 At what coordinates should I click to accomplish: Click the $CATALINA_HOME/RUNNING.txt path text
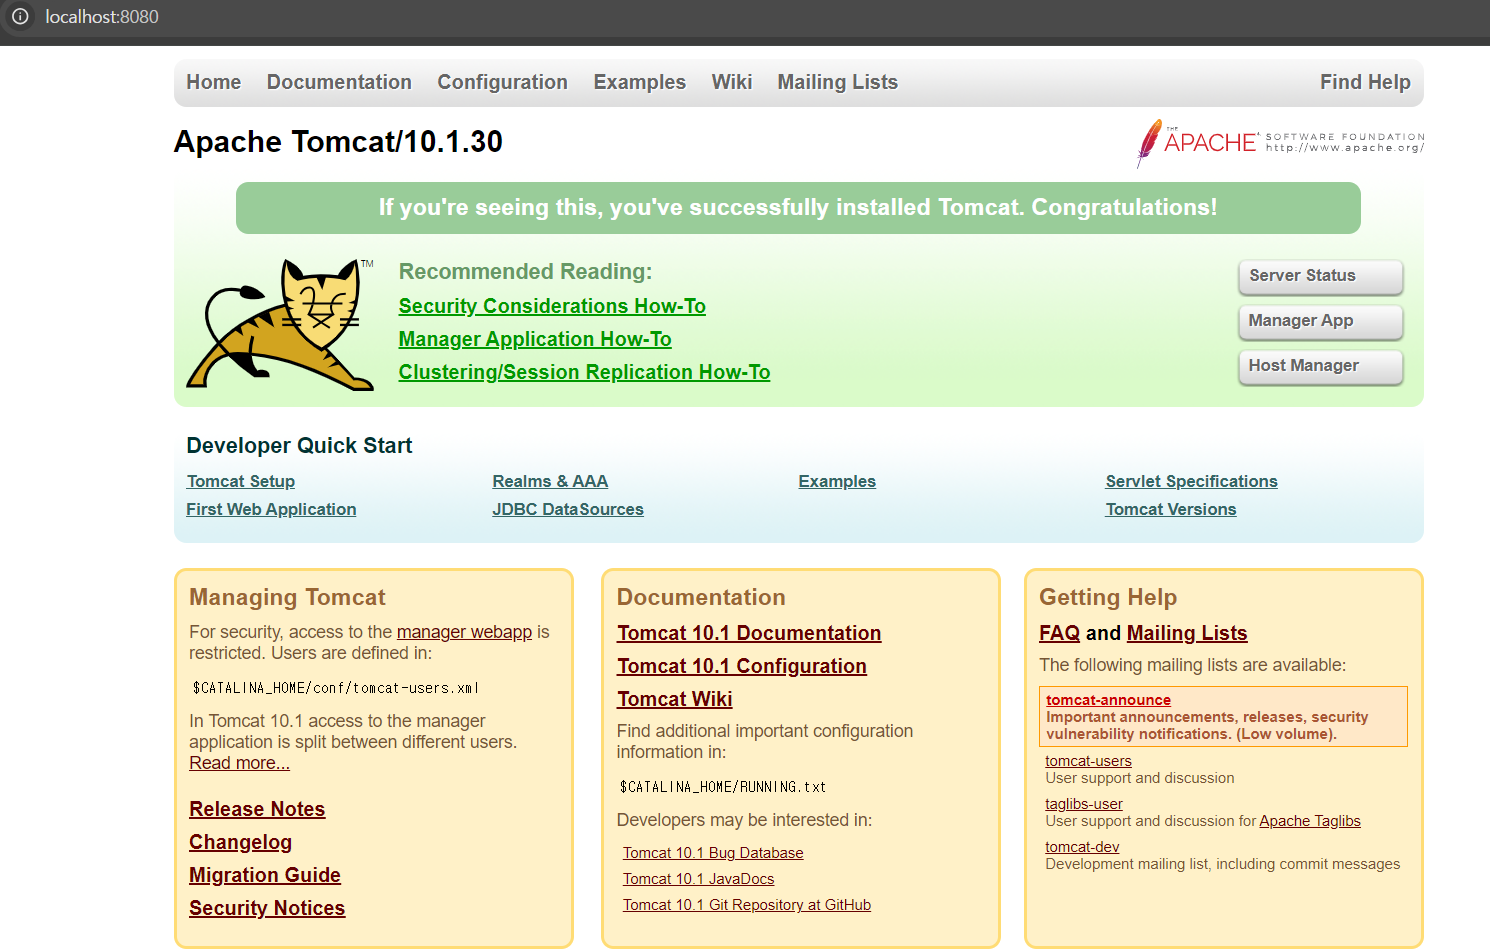tap(723, 787)
